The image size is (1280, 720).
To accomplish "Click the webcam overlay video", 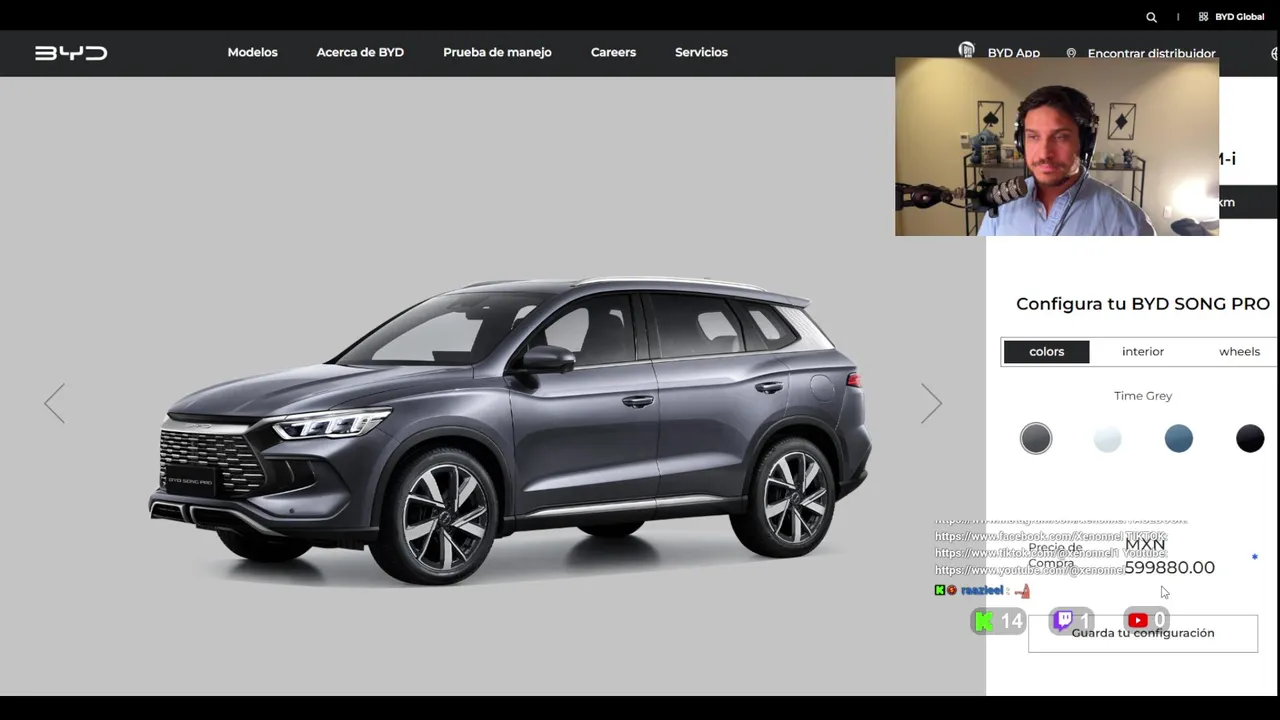I will (1057, 146).
